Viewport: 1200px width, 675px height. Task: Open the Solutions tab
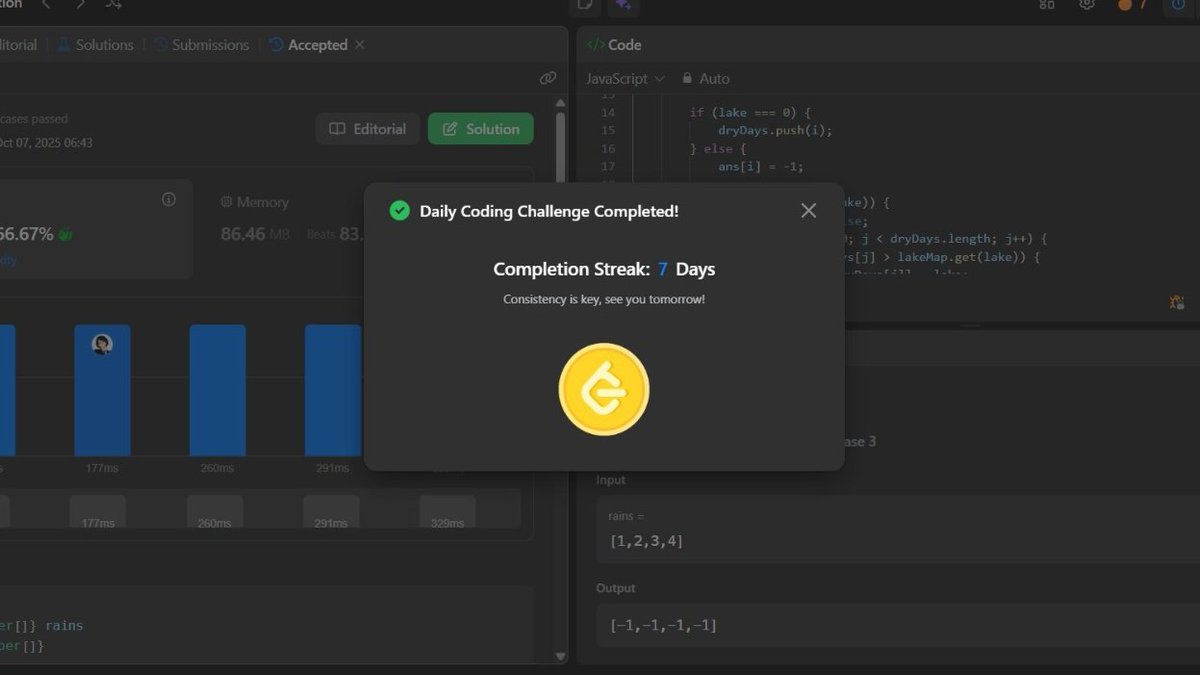(x=96, y=45)
